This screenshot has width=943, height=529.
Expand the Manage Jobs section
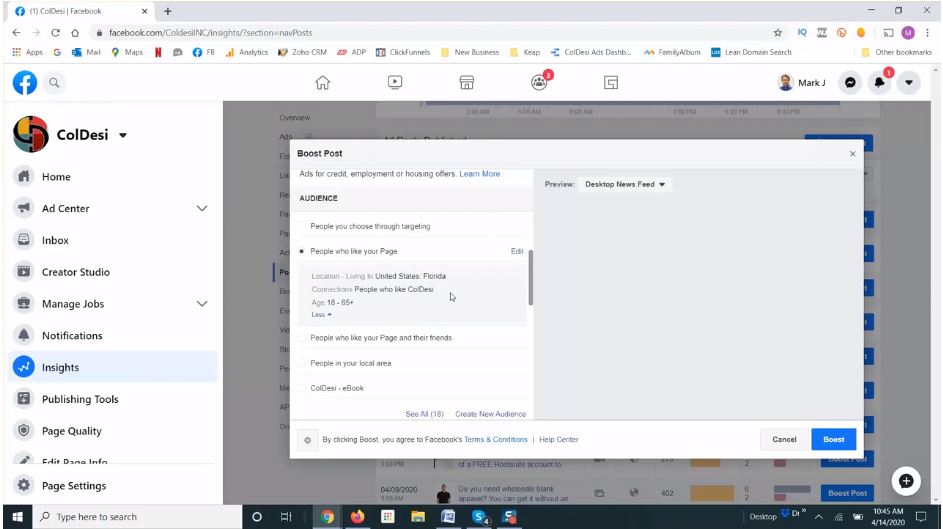[202, 304]
